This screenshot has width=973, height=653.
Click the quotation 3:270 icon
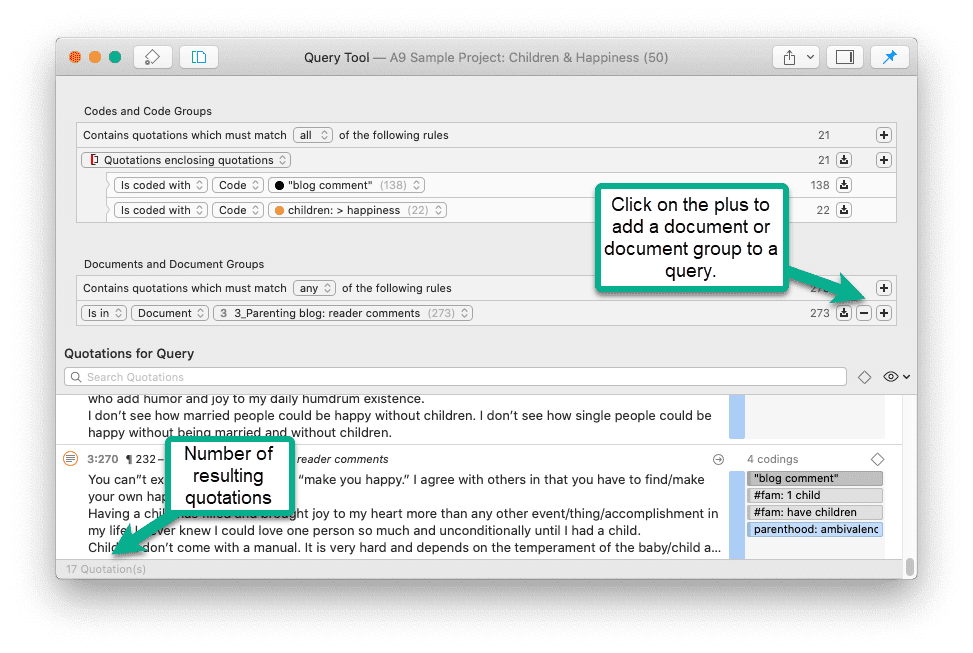click(71, 459)
